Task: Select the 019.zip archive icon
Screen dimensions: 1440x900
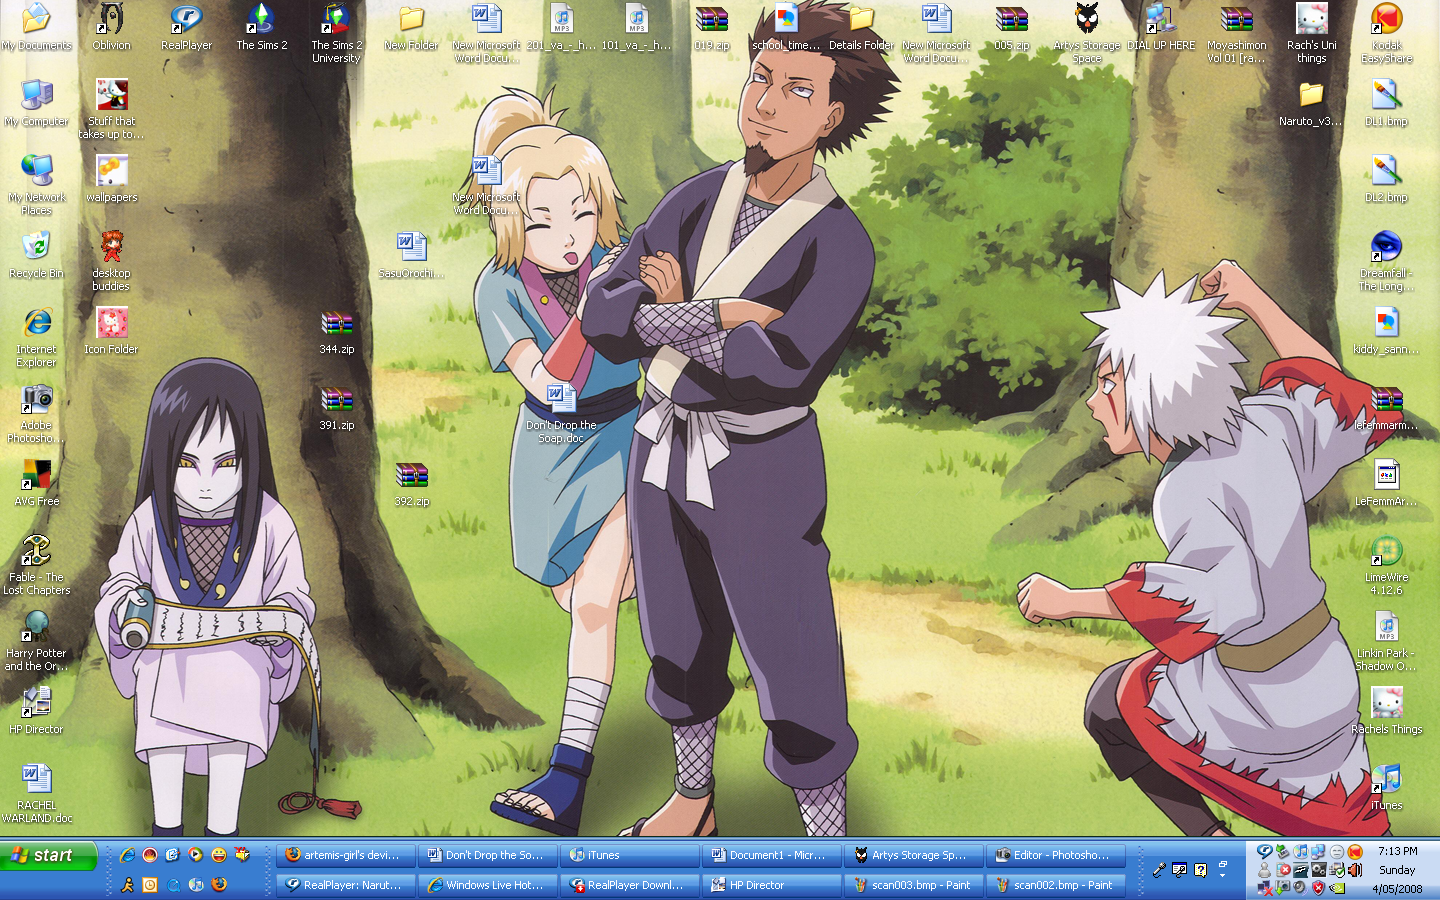Action: tap(712, 27)
